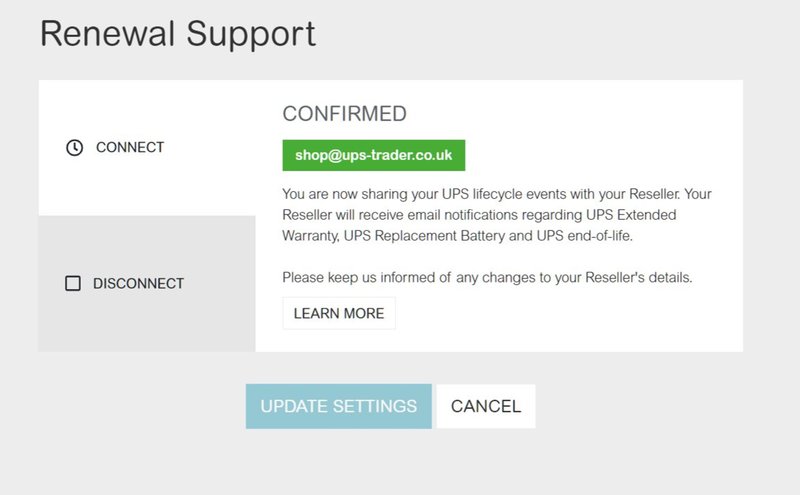Click the square icon beside DISCONNECT
This screenshot has height=495, width=800.
pos(73,283)
